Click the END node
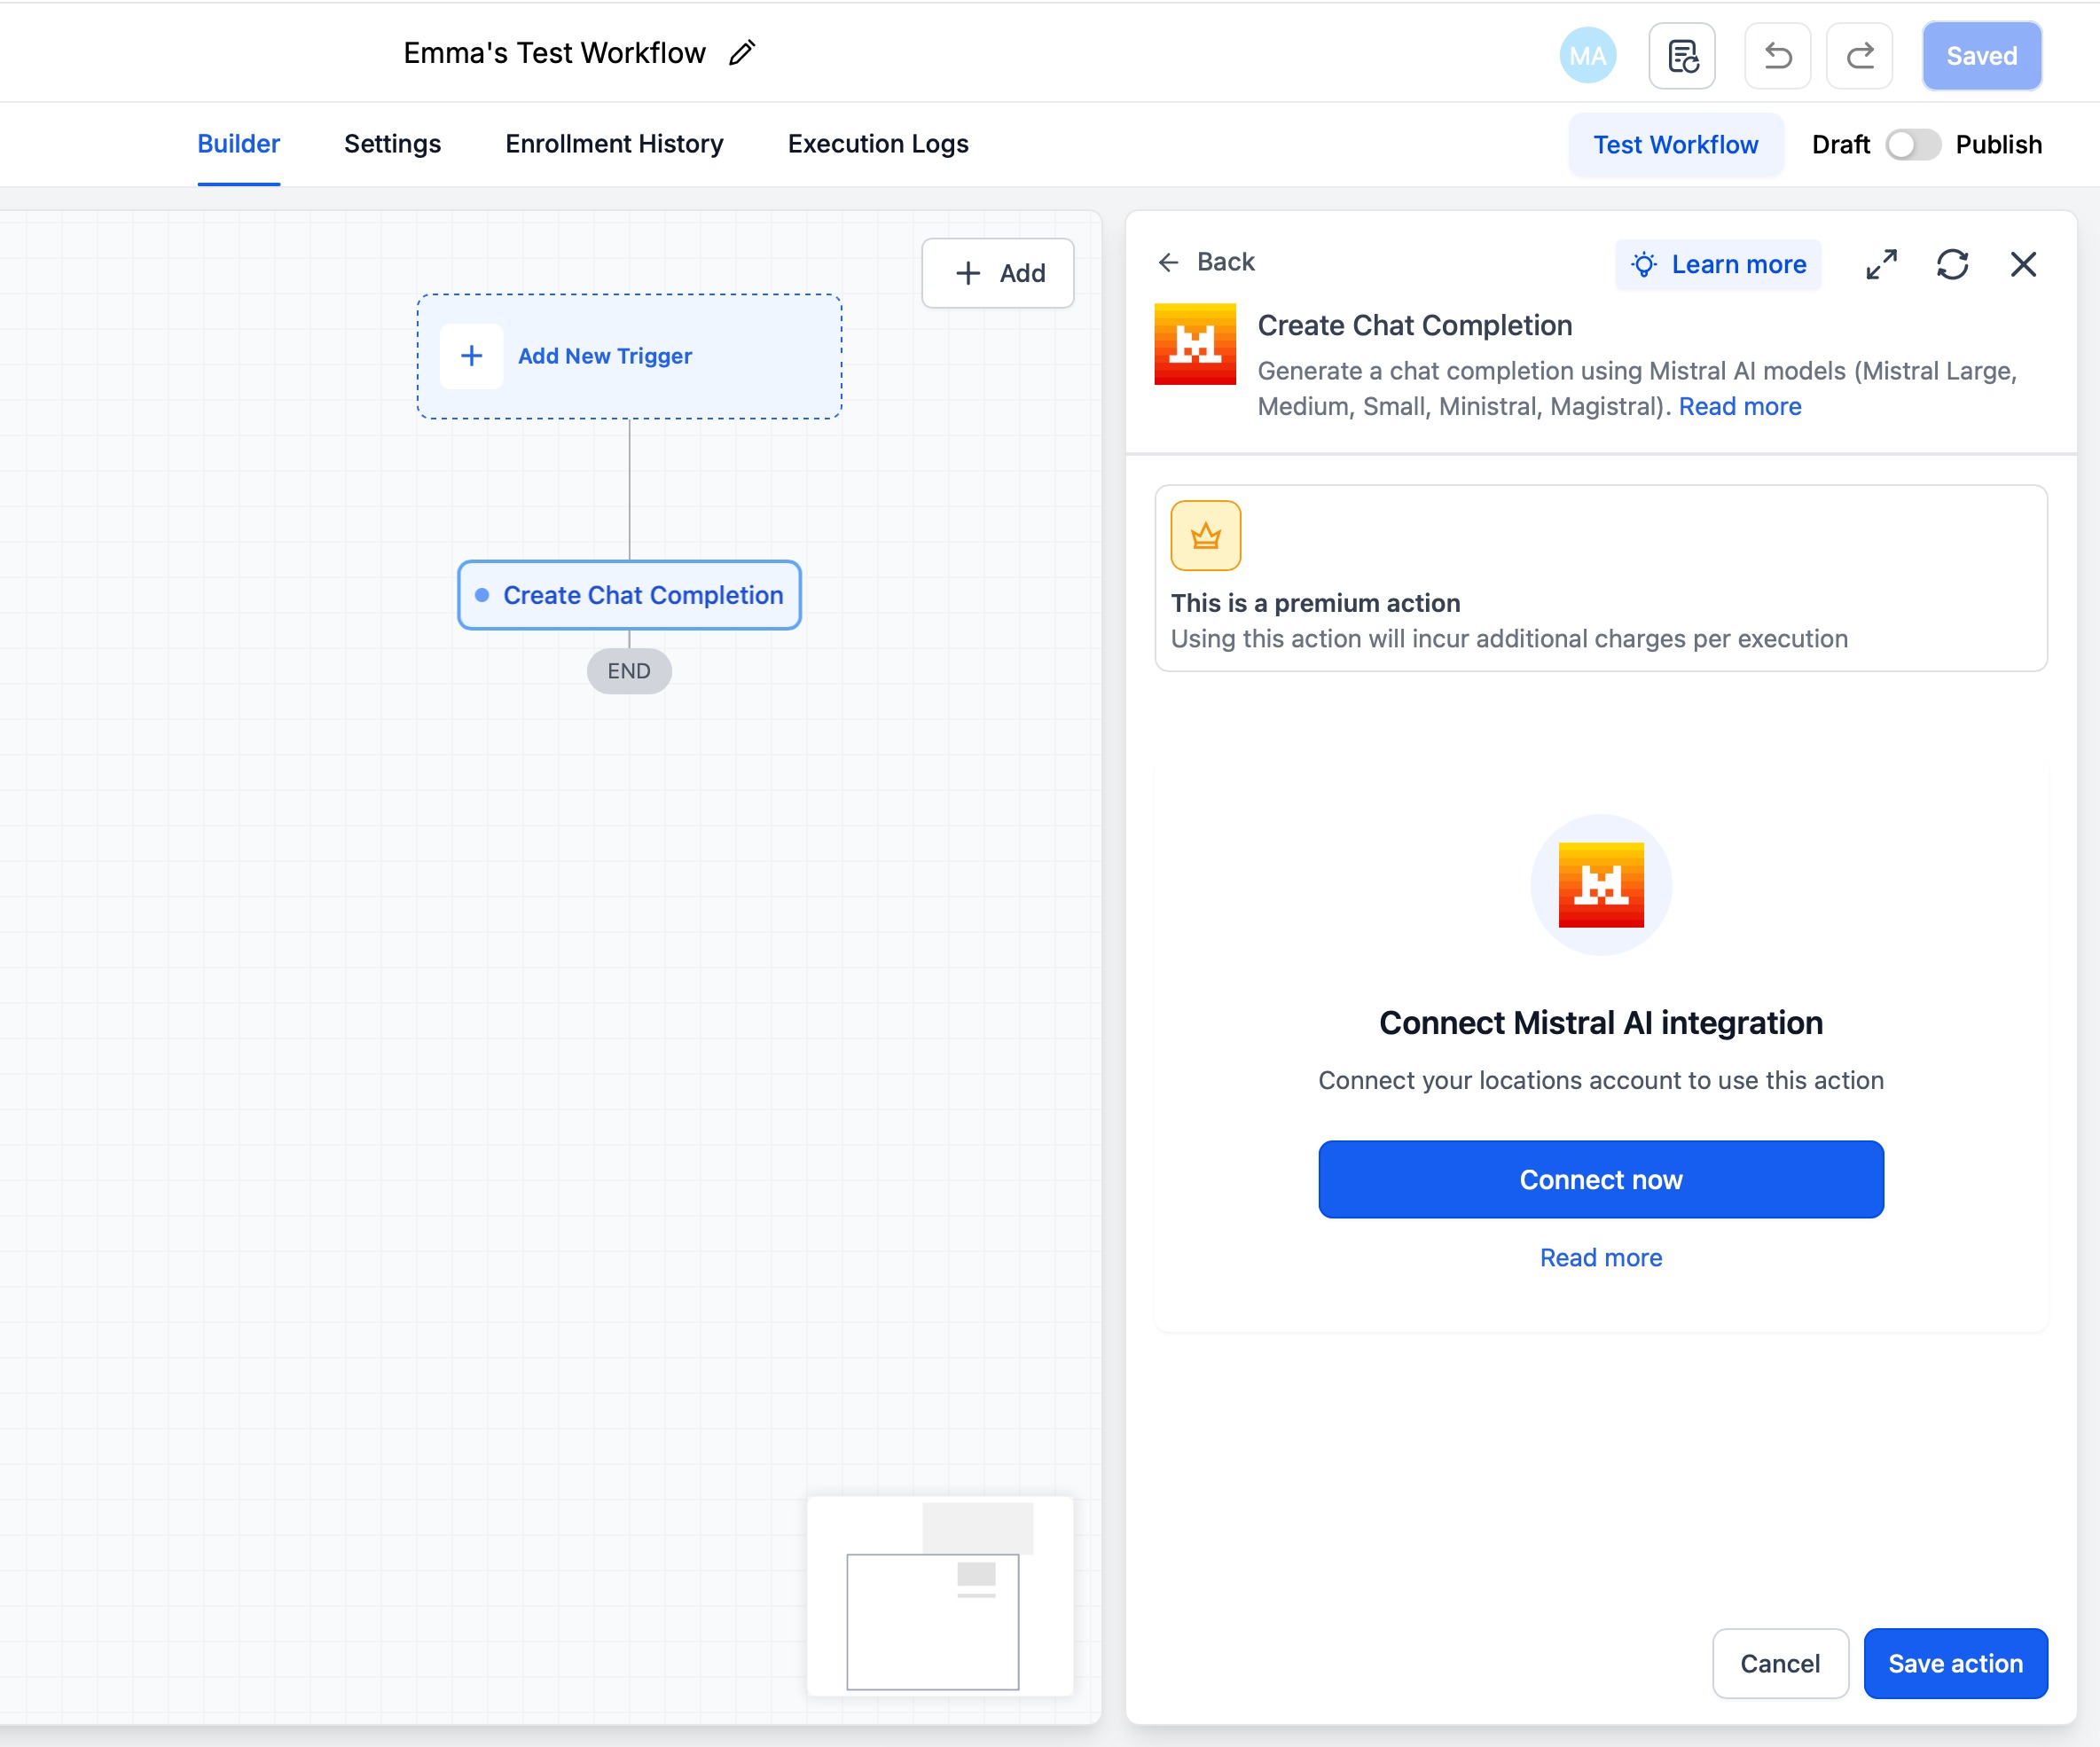The image size is (2100, 1747). pyautogui.click(x=629, y=671)
